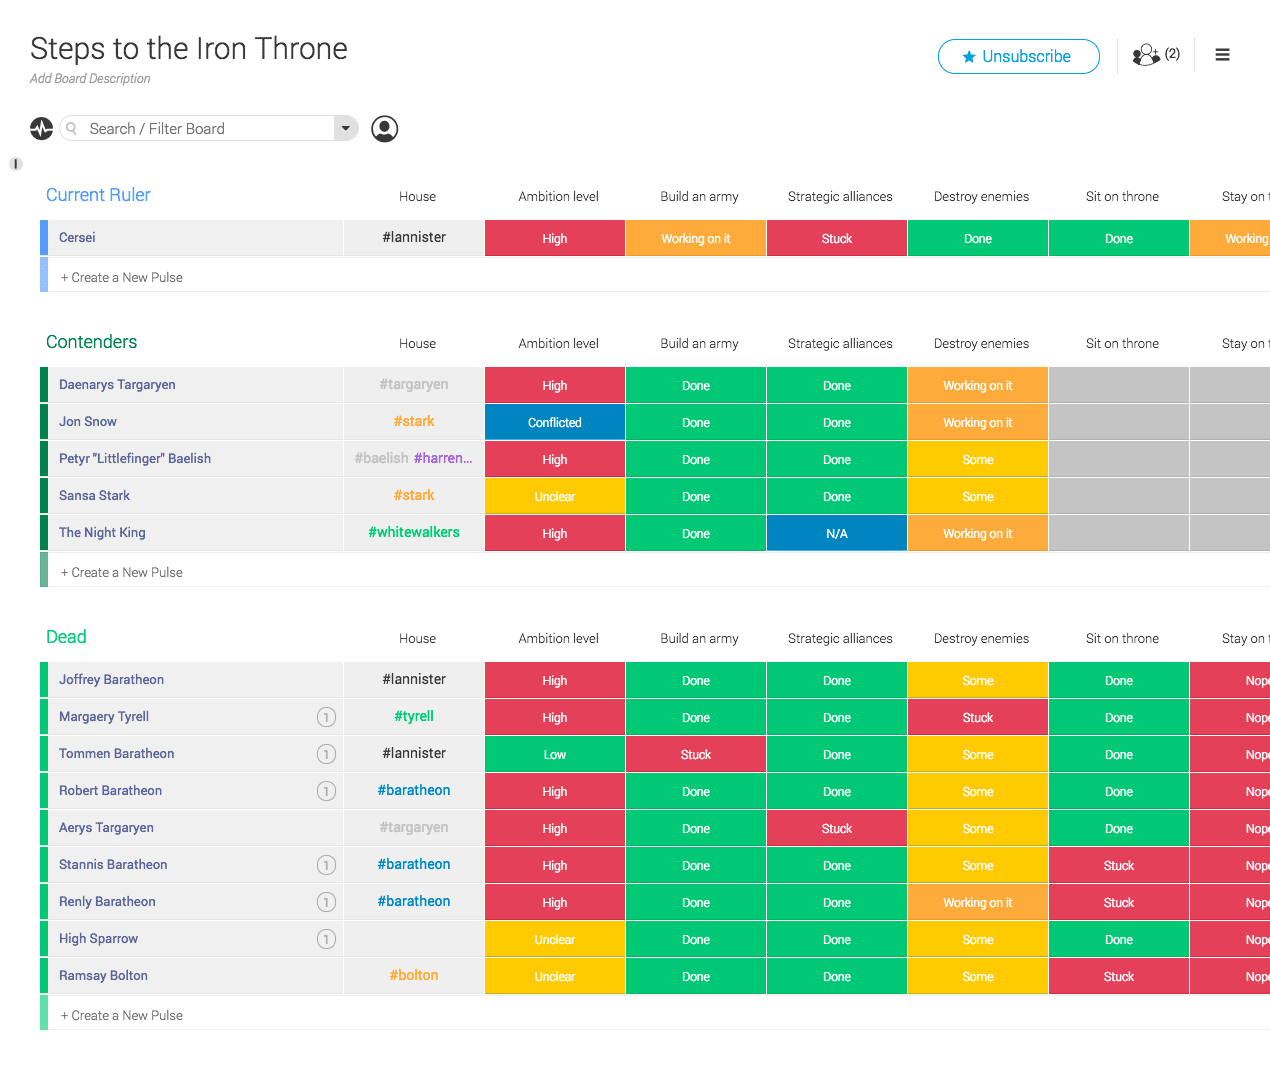Collapse the Dead group title
The height and width of the screenshot is (1067, 1270).
pyautogui.click(x=66, y=637)
